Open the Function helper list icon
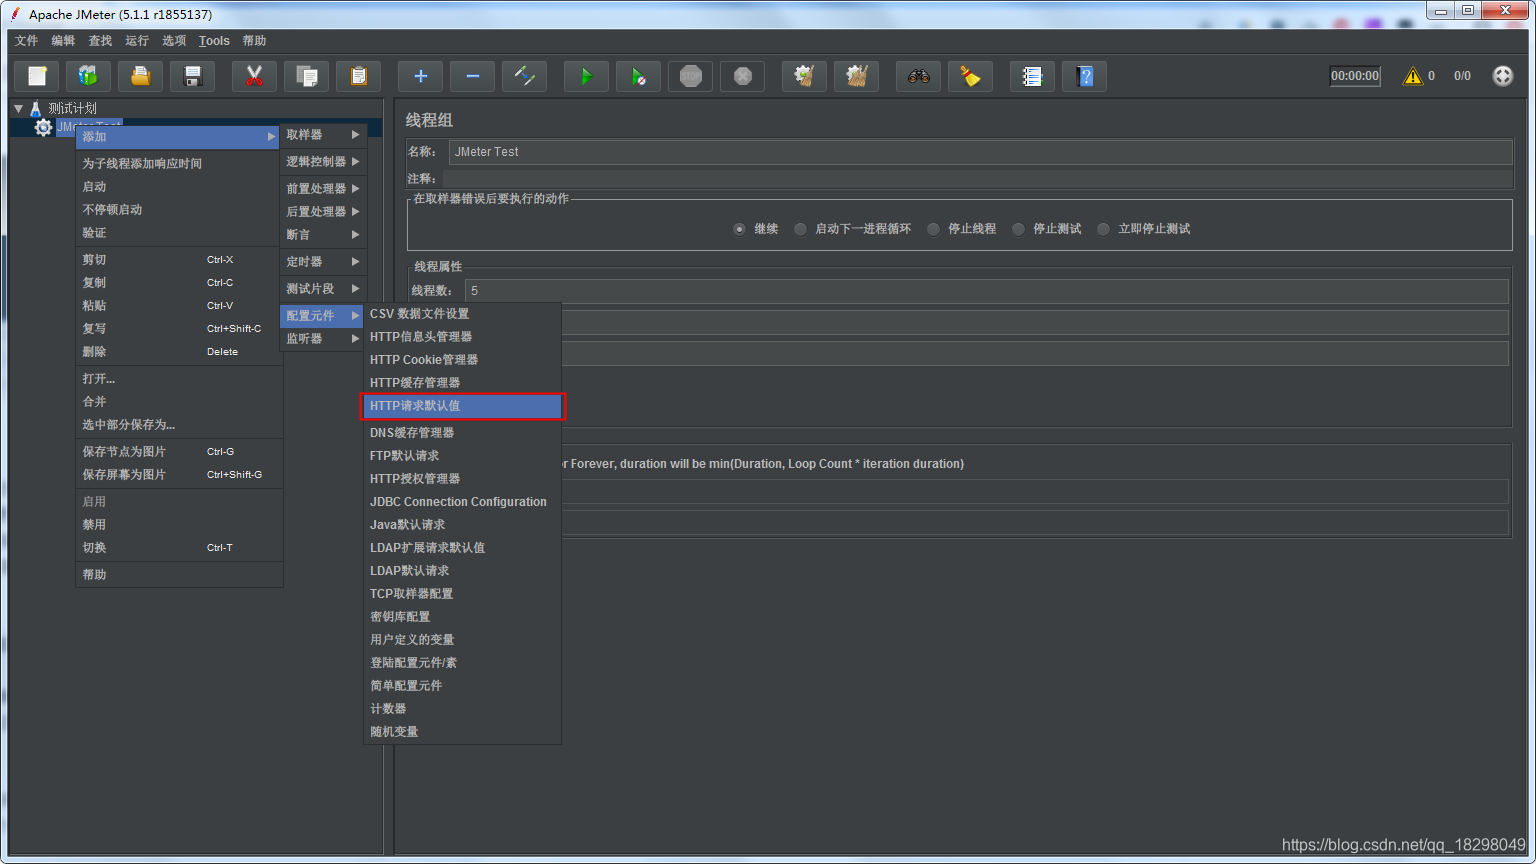The height and width of the screenshot is (864, 1536). tap(1033, 76)
